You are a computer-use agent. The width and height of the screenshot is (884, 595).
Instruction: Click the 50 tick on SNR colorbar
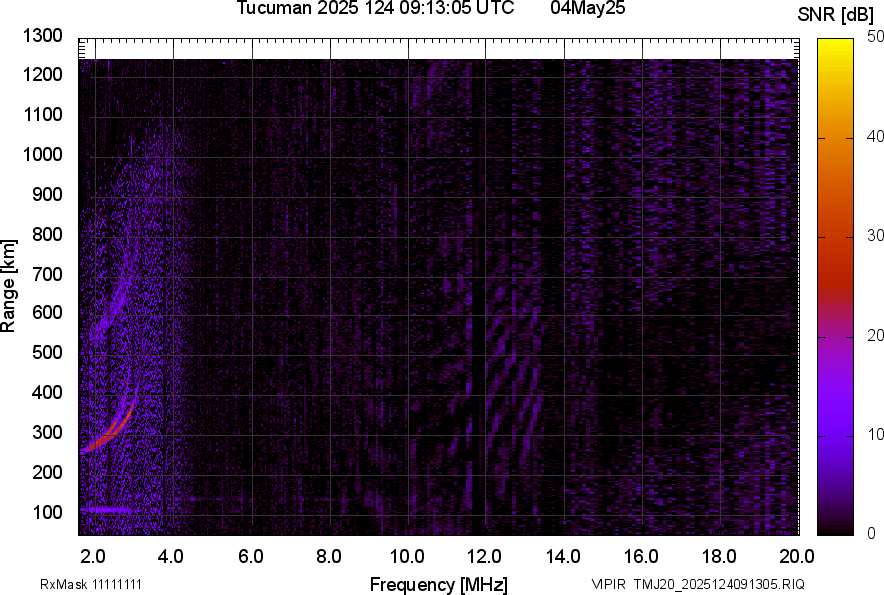(875, 37)
